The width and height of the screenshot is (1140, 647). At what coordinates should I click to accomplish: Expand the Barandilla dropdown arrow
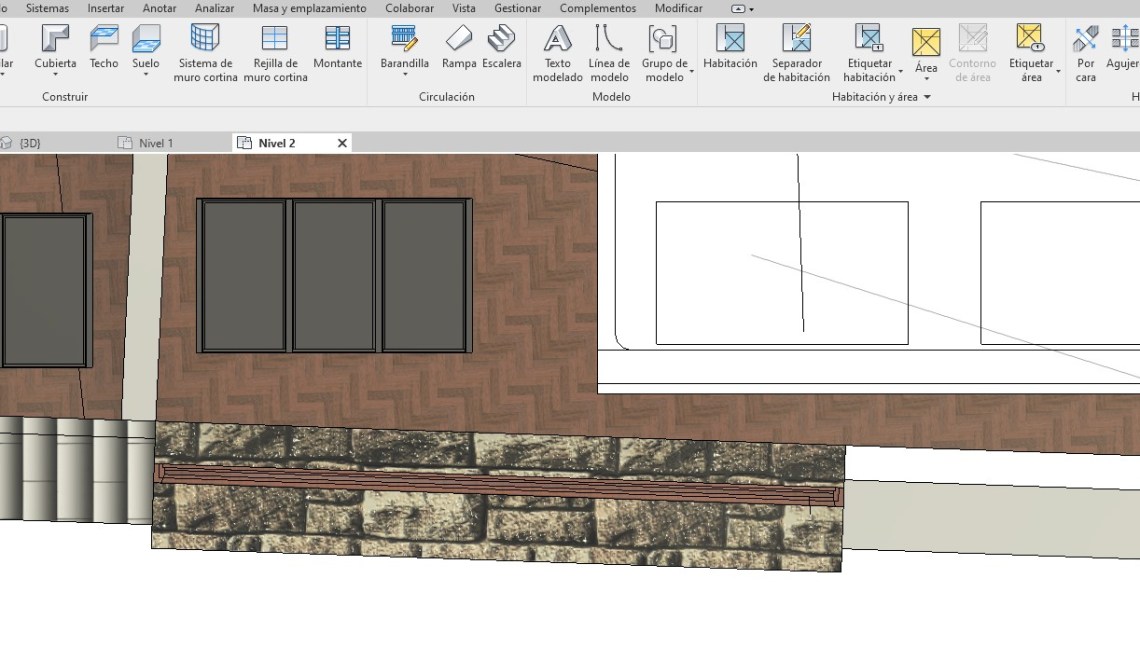[405, 75]
